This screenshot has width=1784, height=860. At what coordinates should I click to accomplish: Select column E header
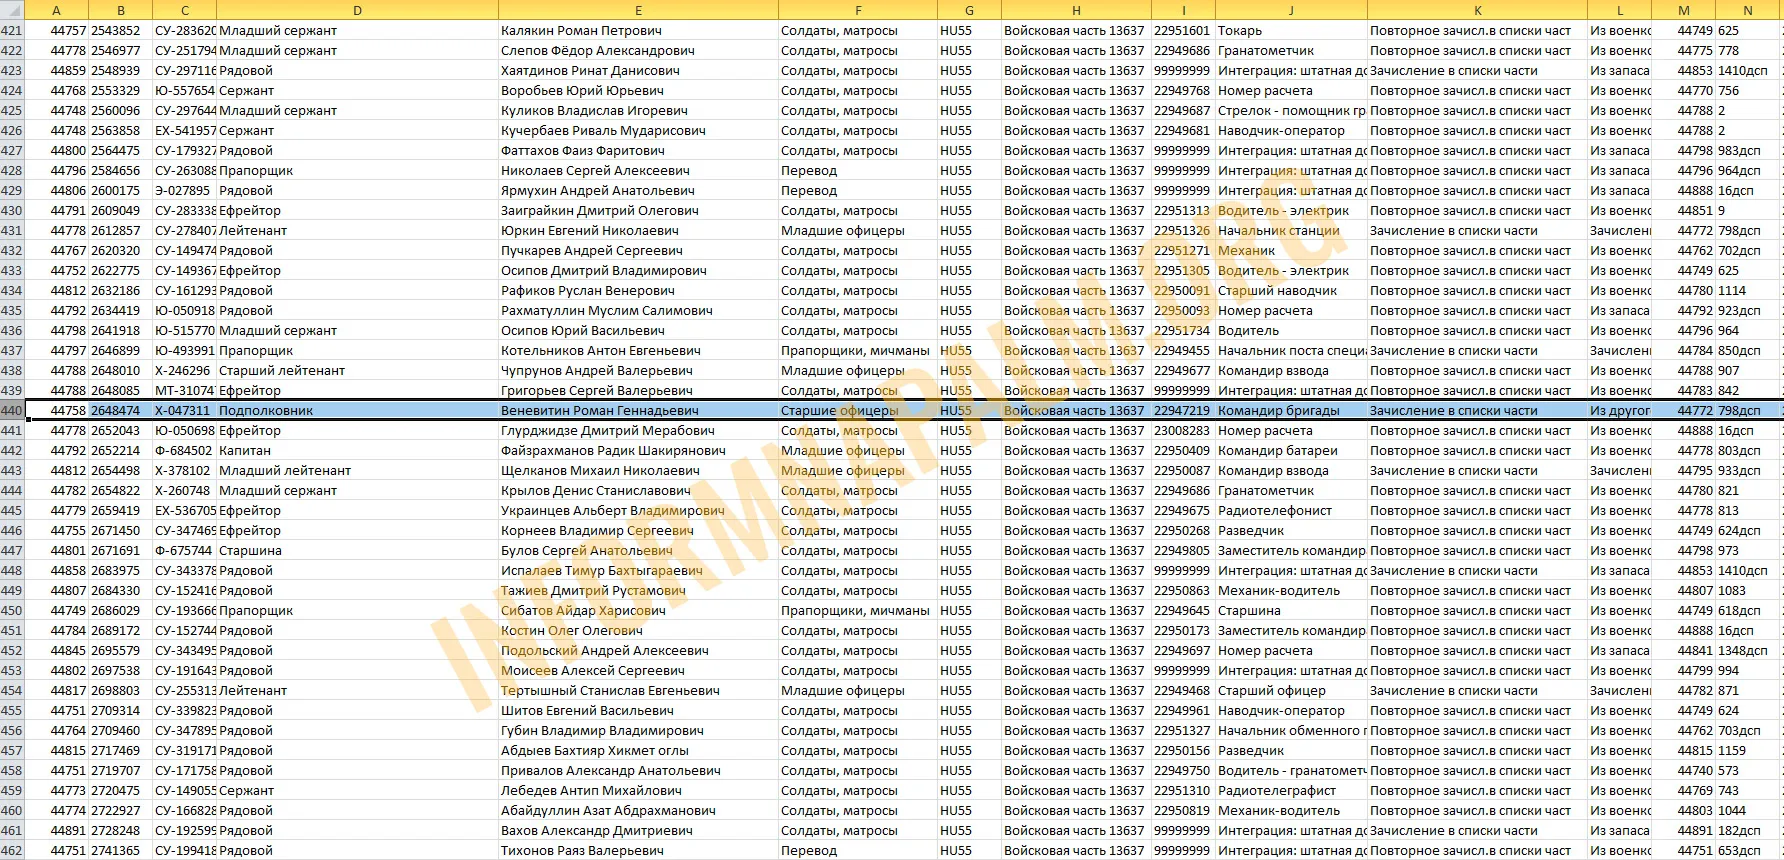click(x=638, y=10)
